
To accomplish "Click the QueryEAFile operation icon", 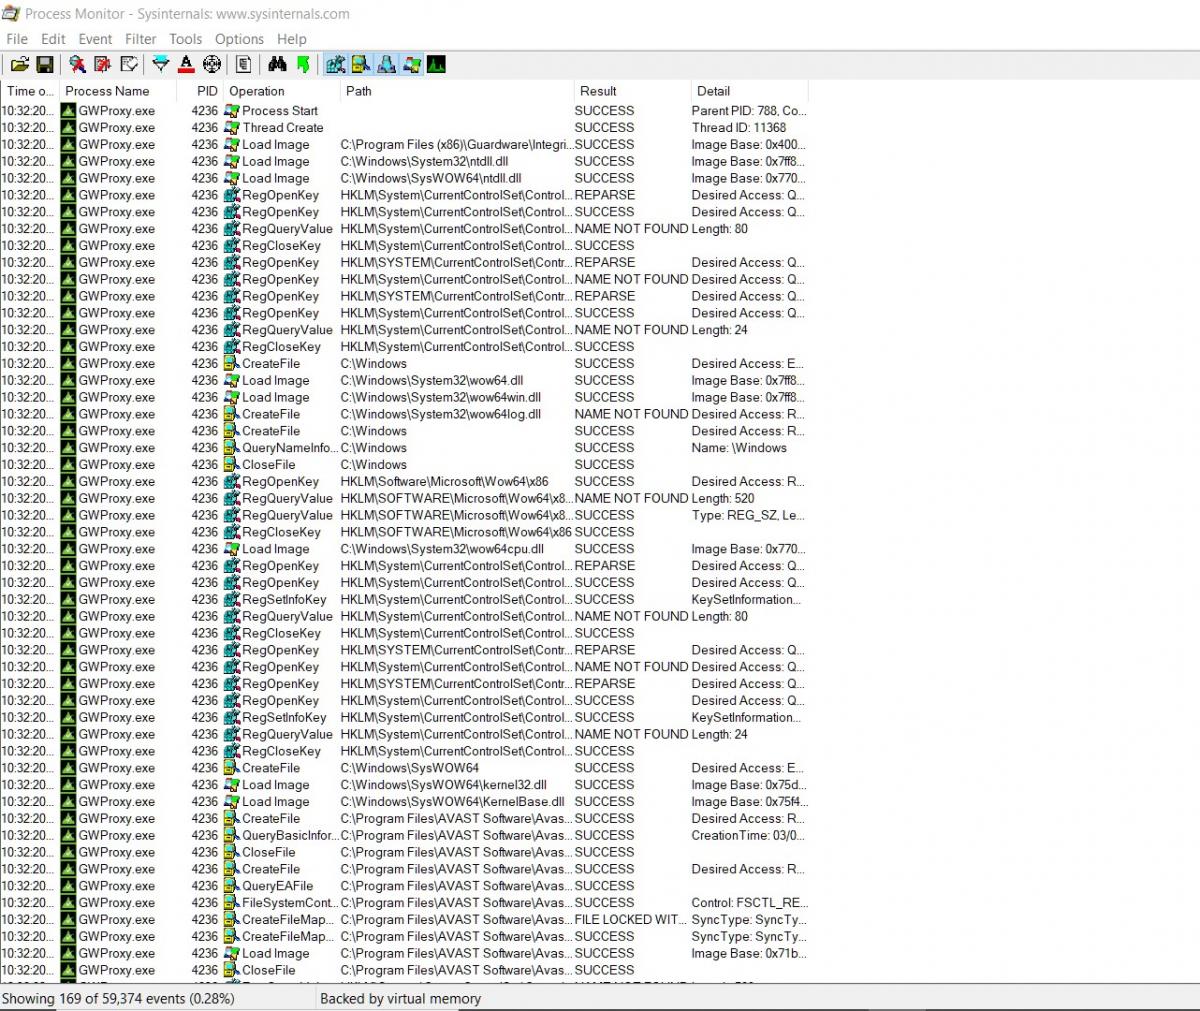I will coord(232,886).
